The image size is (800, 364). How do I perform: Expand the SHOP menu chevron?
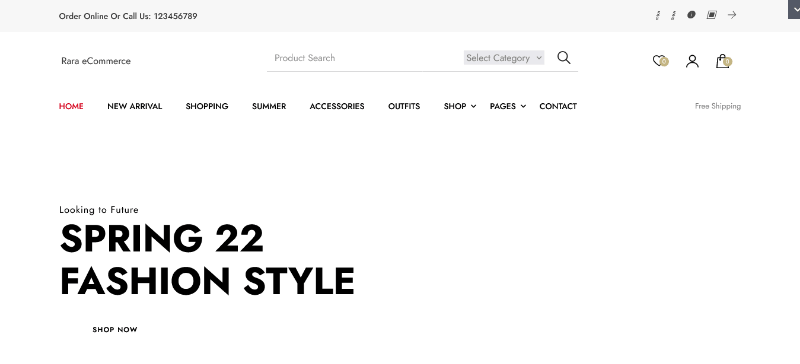coord(473,106)
